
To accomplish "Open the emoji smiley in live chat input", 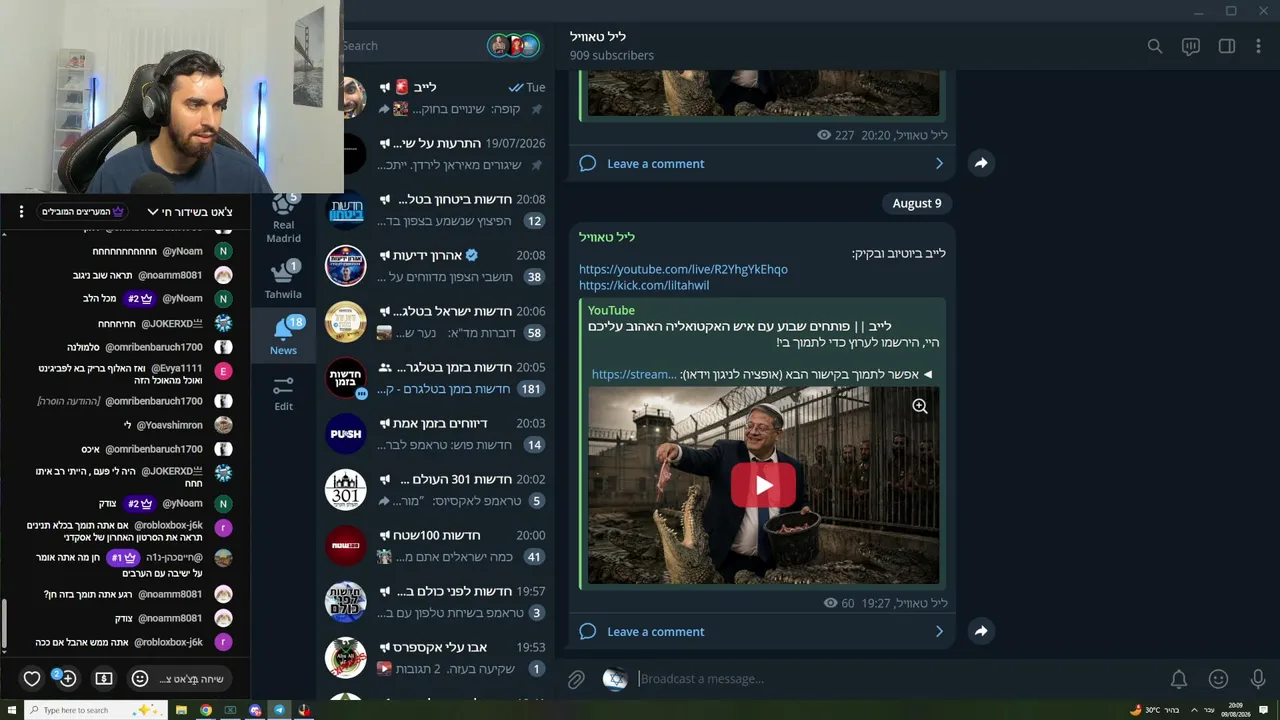I will (x=140, y=679).
